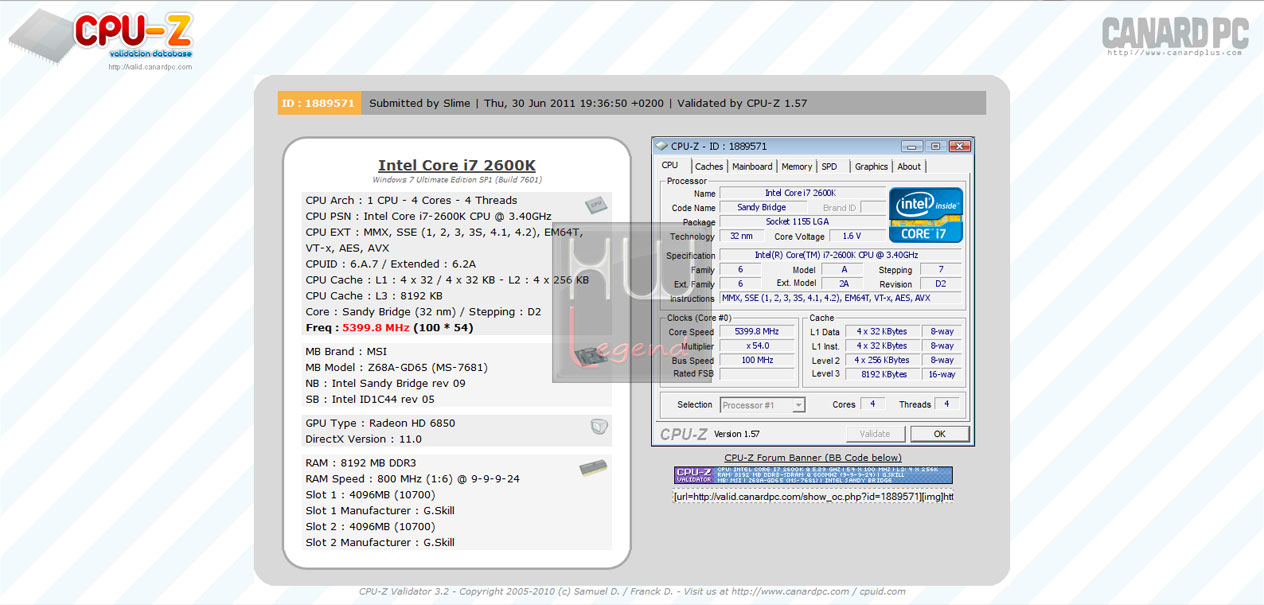Screen dimensions: 1264x605
Task: Click the Name field in CPU-Z window
Action: coord(802,193)
